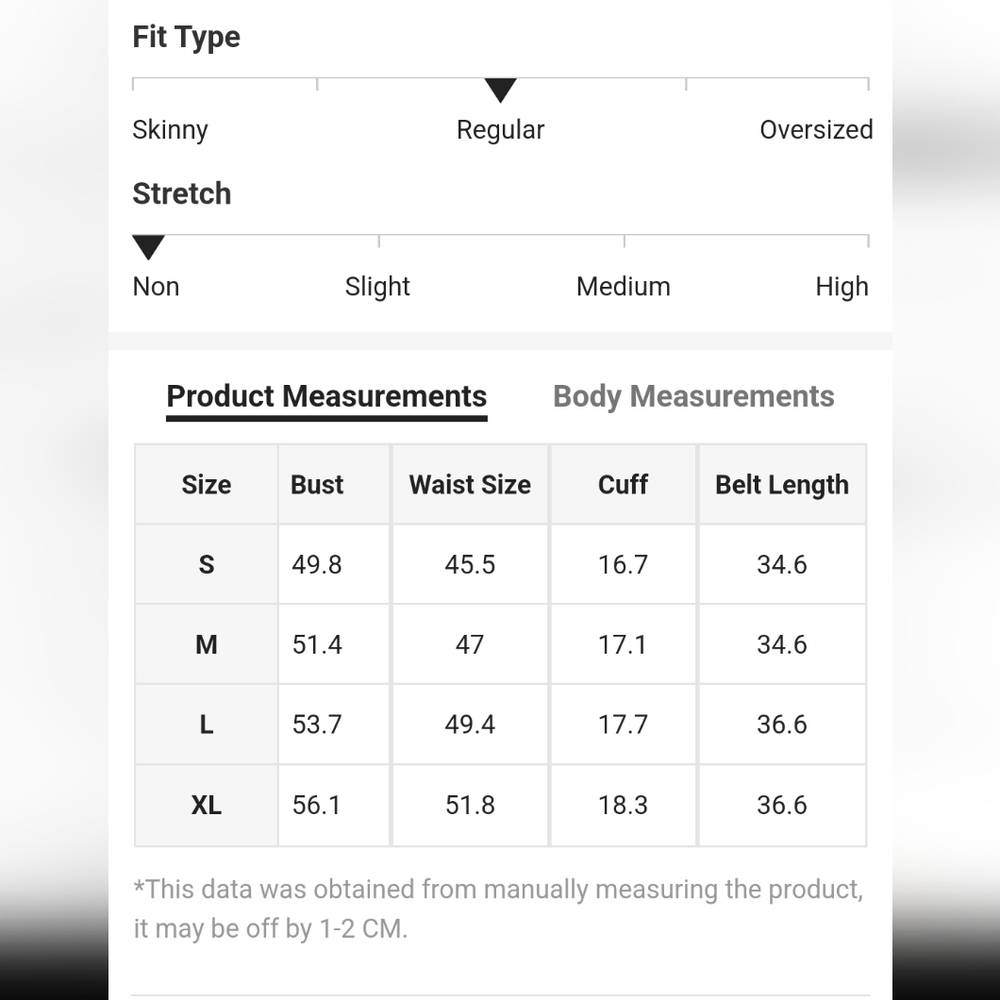This screenshot has height=1000, width=1000.
Task: Click the Slight label on Stretch scale
Action: pos(378,287)
